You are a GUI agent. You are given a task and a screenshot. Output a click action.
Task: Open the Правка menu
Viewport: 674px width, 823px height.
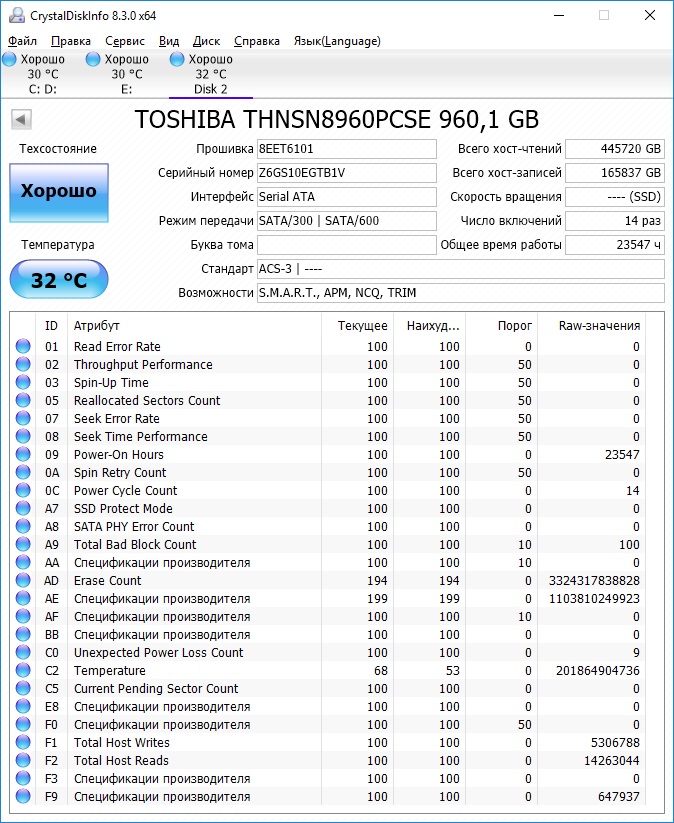coord(71,41)
